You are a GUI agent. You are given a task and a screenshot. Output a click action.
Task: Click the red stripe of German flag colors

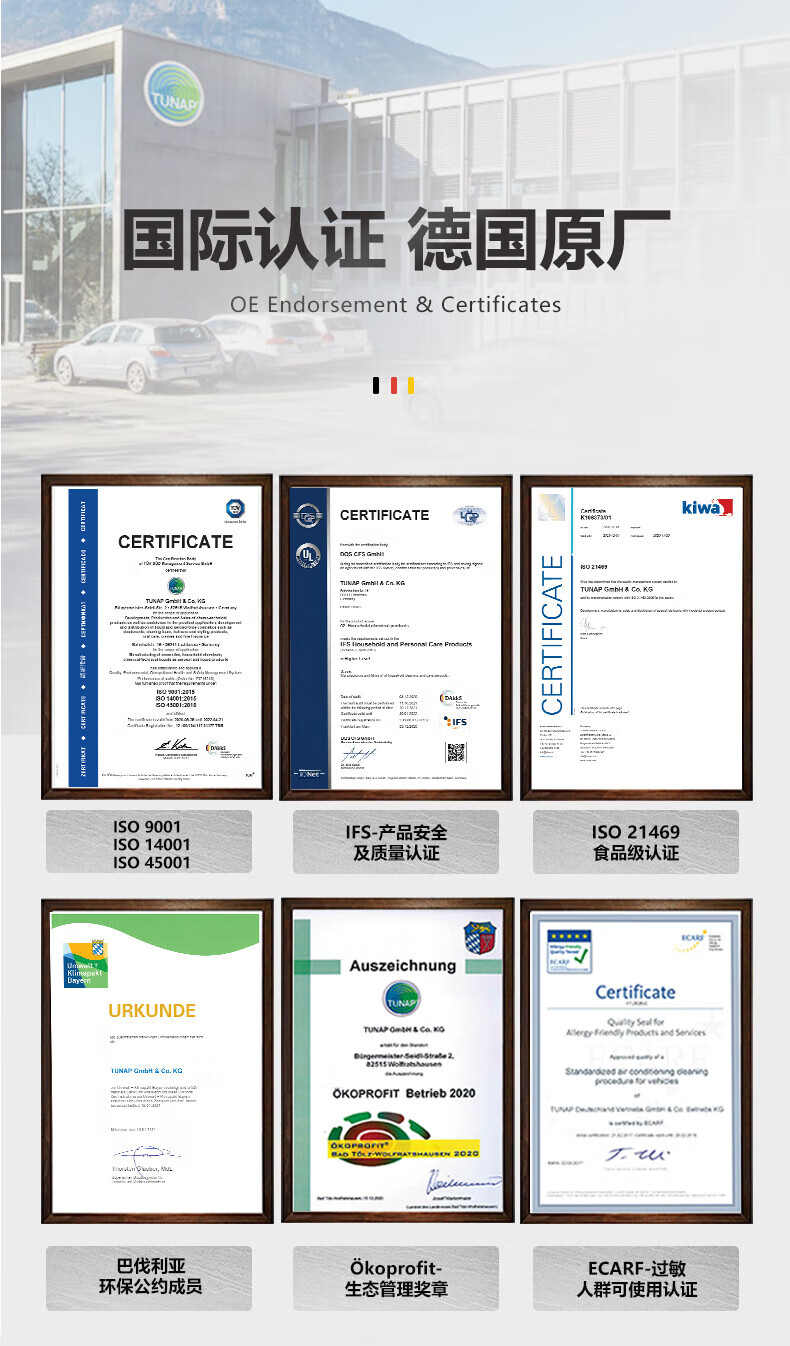tap(394, 386)
